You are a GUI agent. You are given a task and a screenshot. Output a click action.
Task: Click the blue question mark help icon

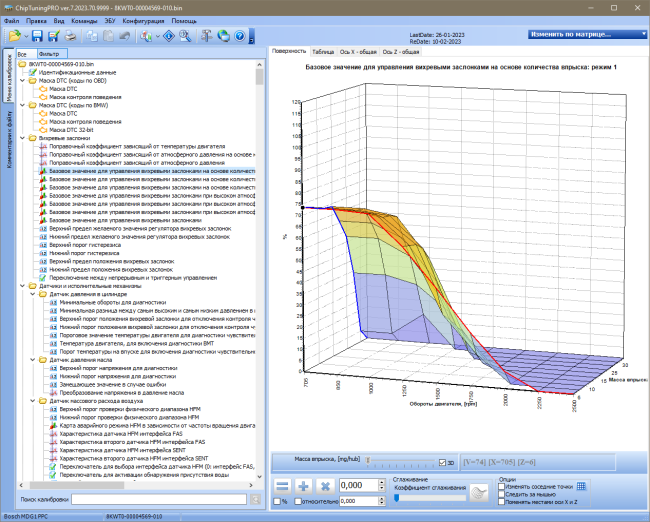[240, 36]
